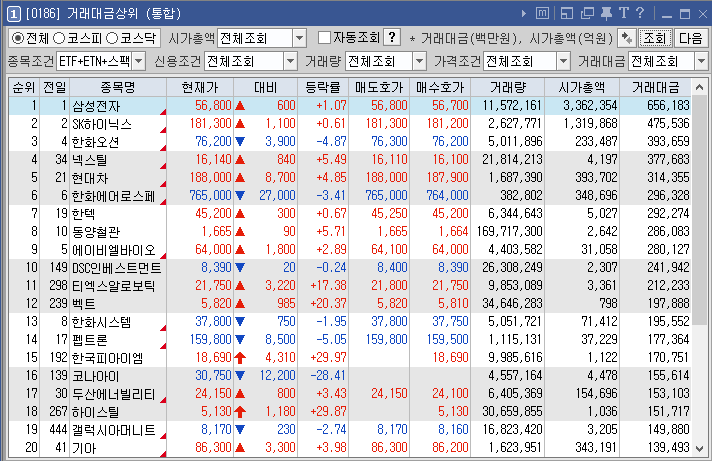The height and width of the screenshot is (461, 712).
Task: Click the upper-limit arrow for 한국피아이엠
Action: coord(240,358)
